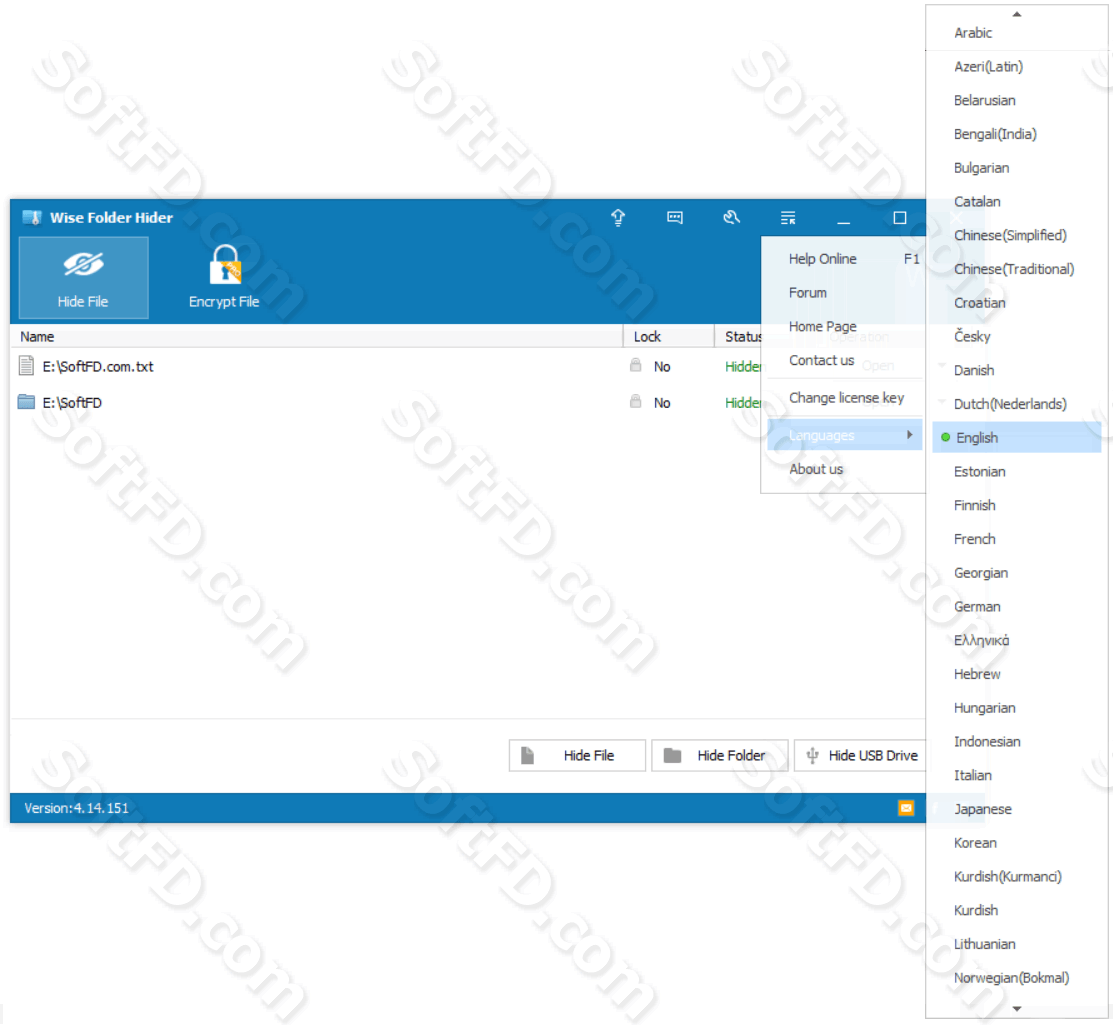Select Danish language option
Image resolution: width=1113 pixels, height=1025 pixels.
[x=1016, y=370]
